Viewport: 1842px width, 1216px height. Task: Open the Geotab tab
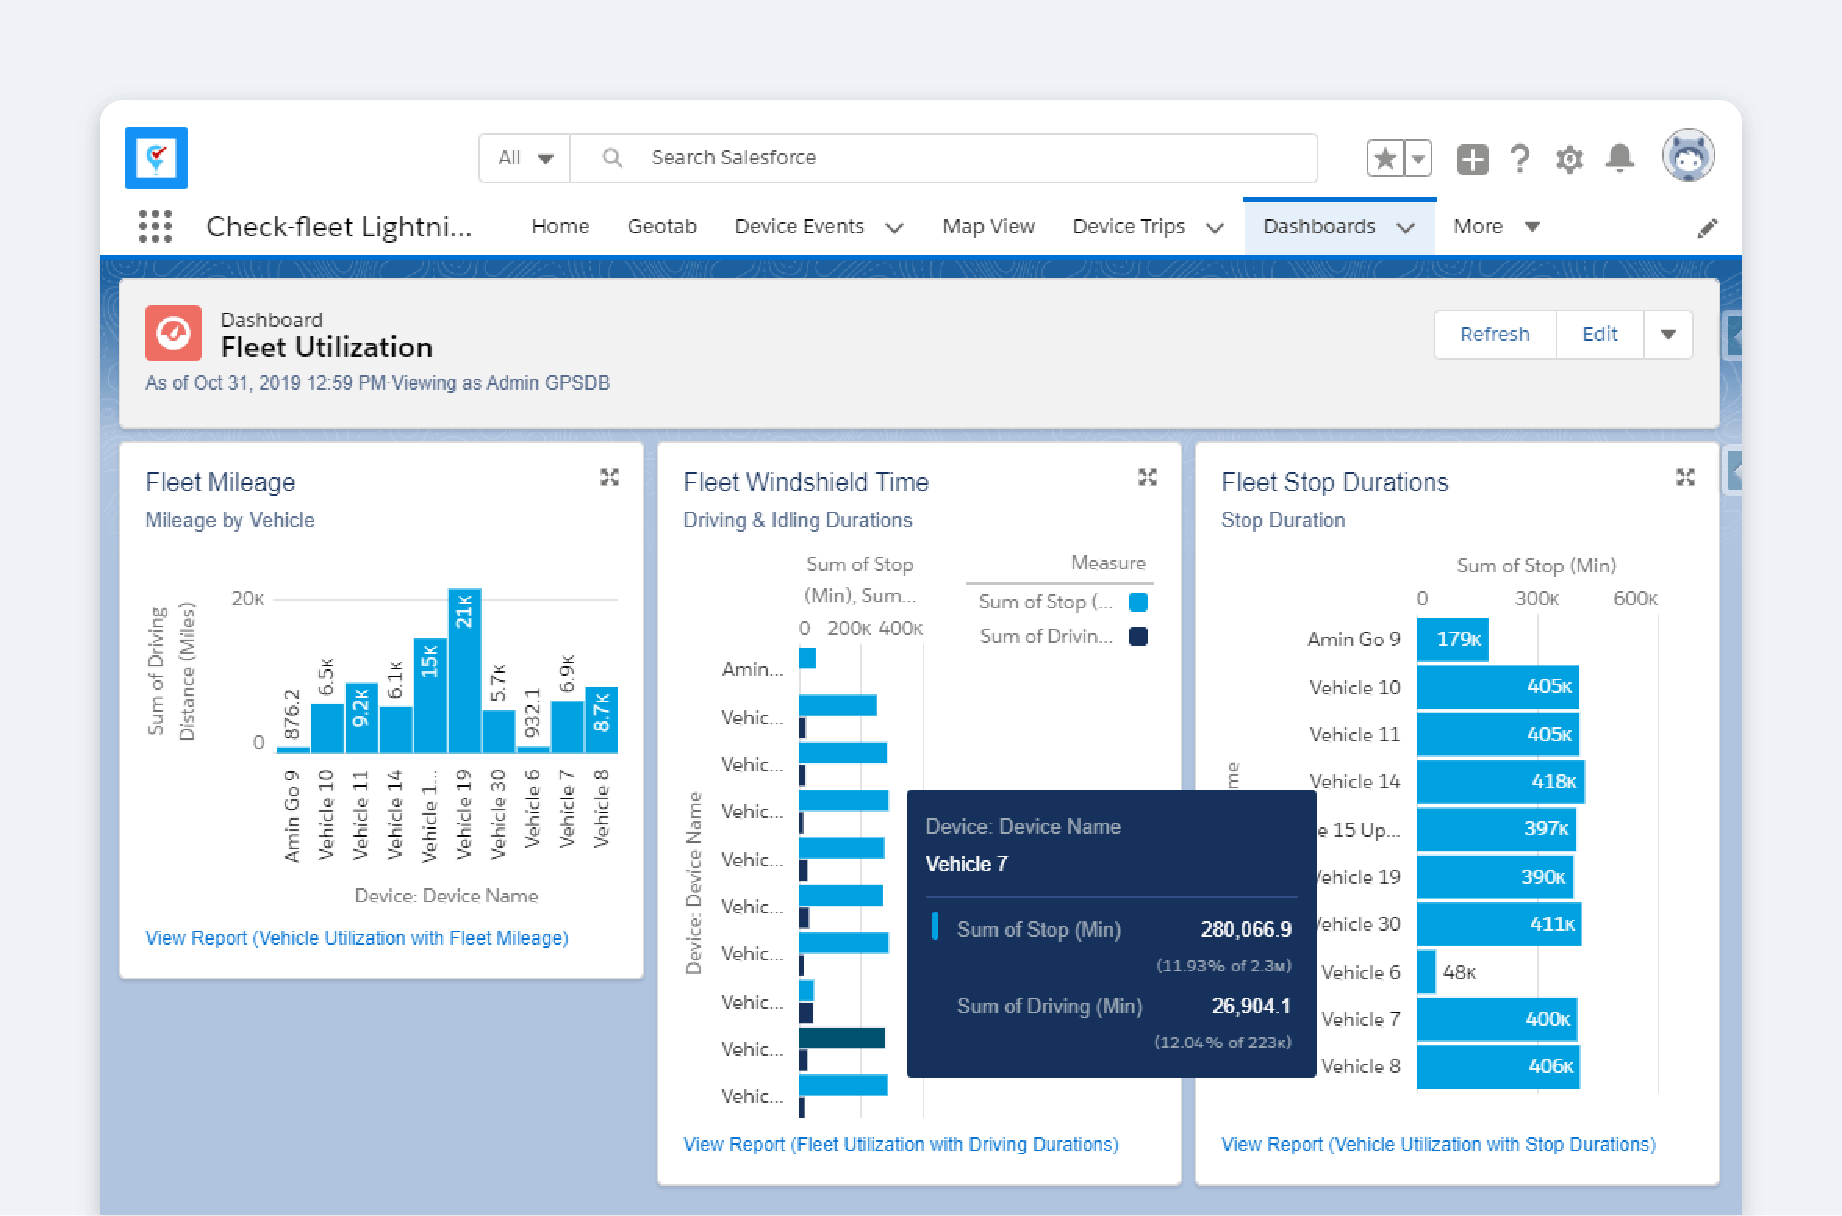coord(662,226)
